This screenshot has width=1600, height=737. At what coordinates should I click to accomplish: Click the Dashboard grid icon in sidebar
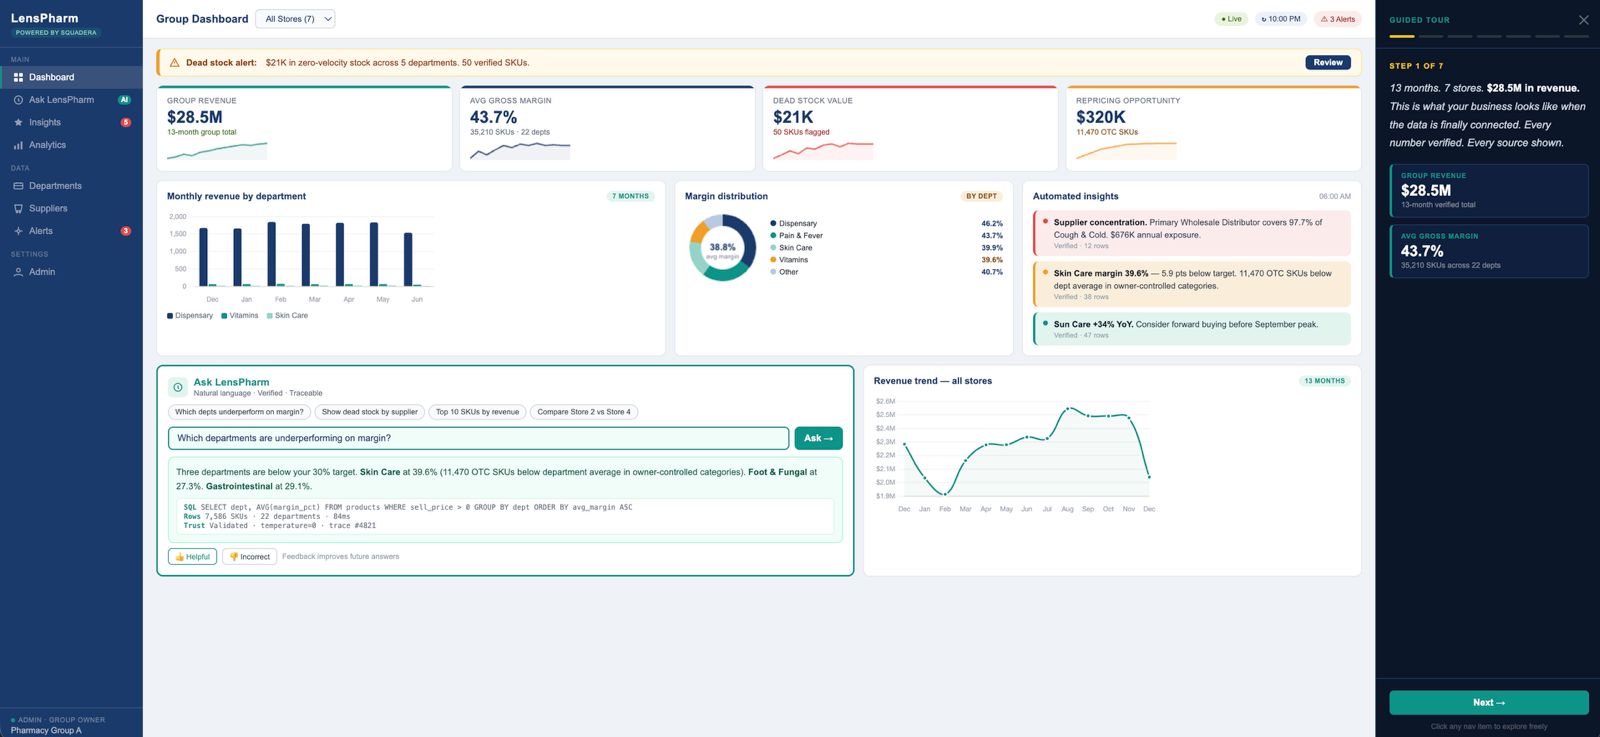pos(18,77)
